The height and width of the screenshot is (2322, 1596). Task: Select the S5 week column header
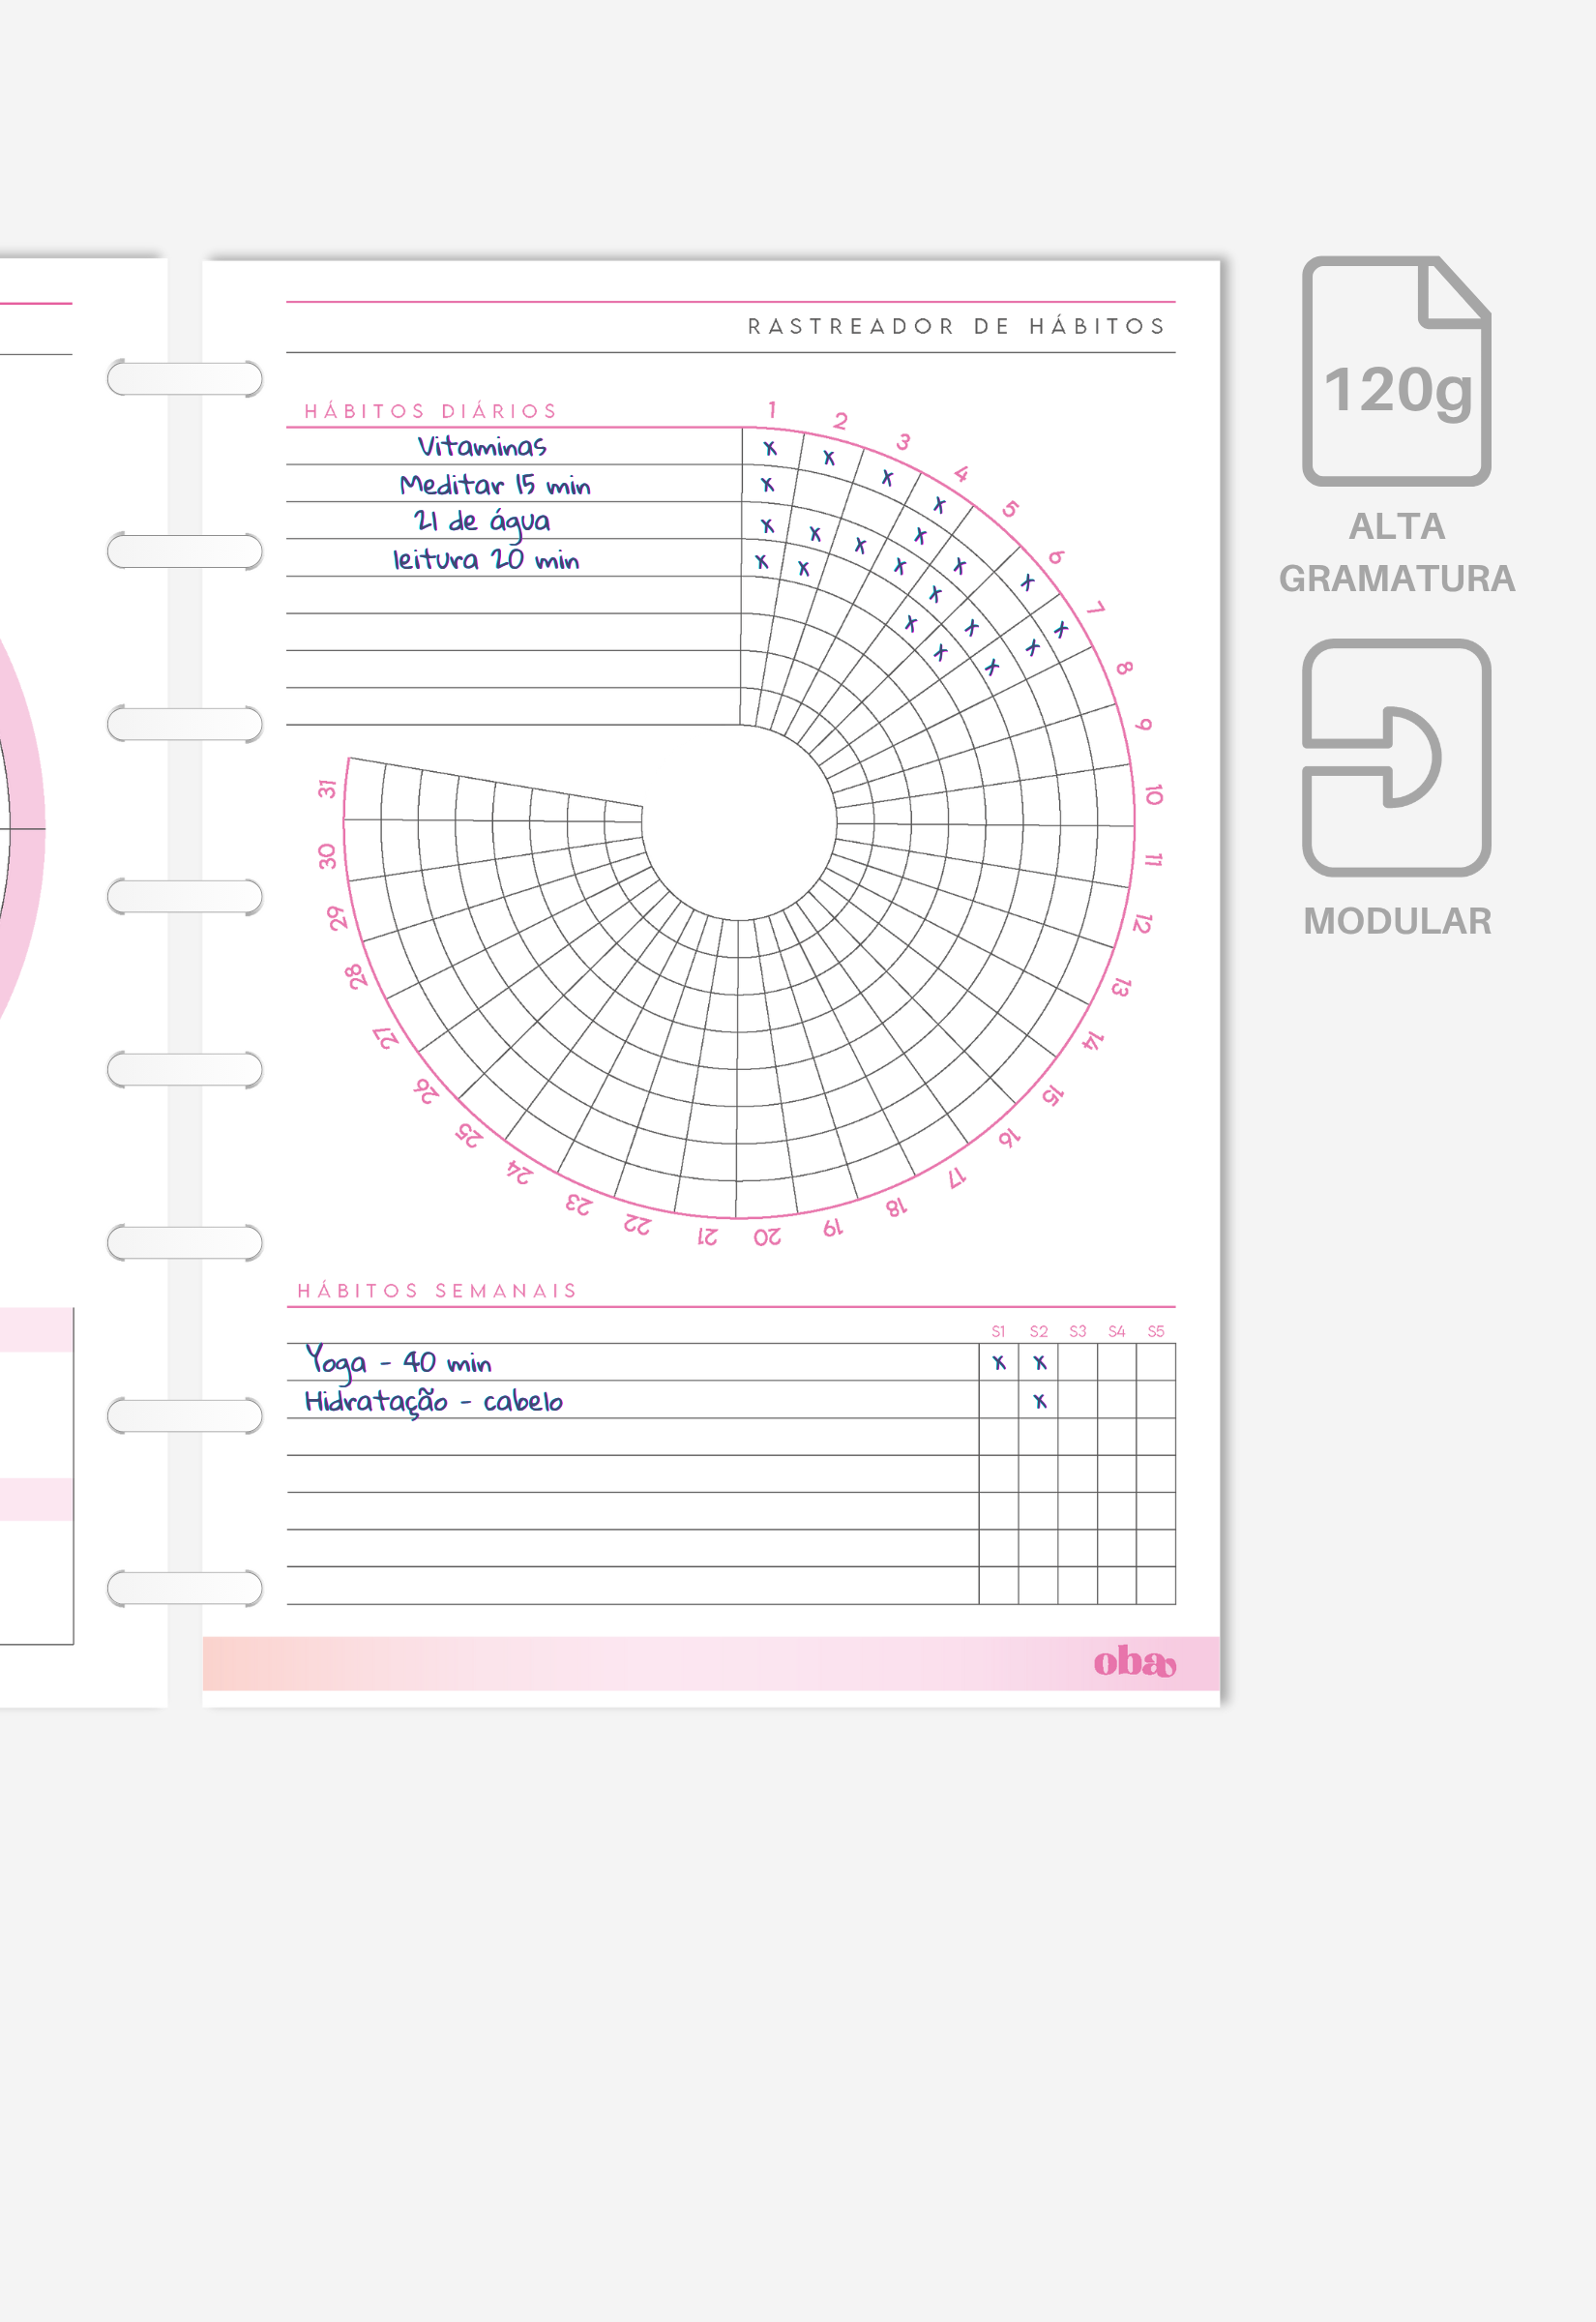click(x=1156, y=1331)
